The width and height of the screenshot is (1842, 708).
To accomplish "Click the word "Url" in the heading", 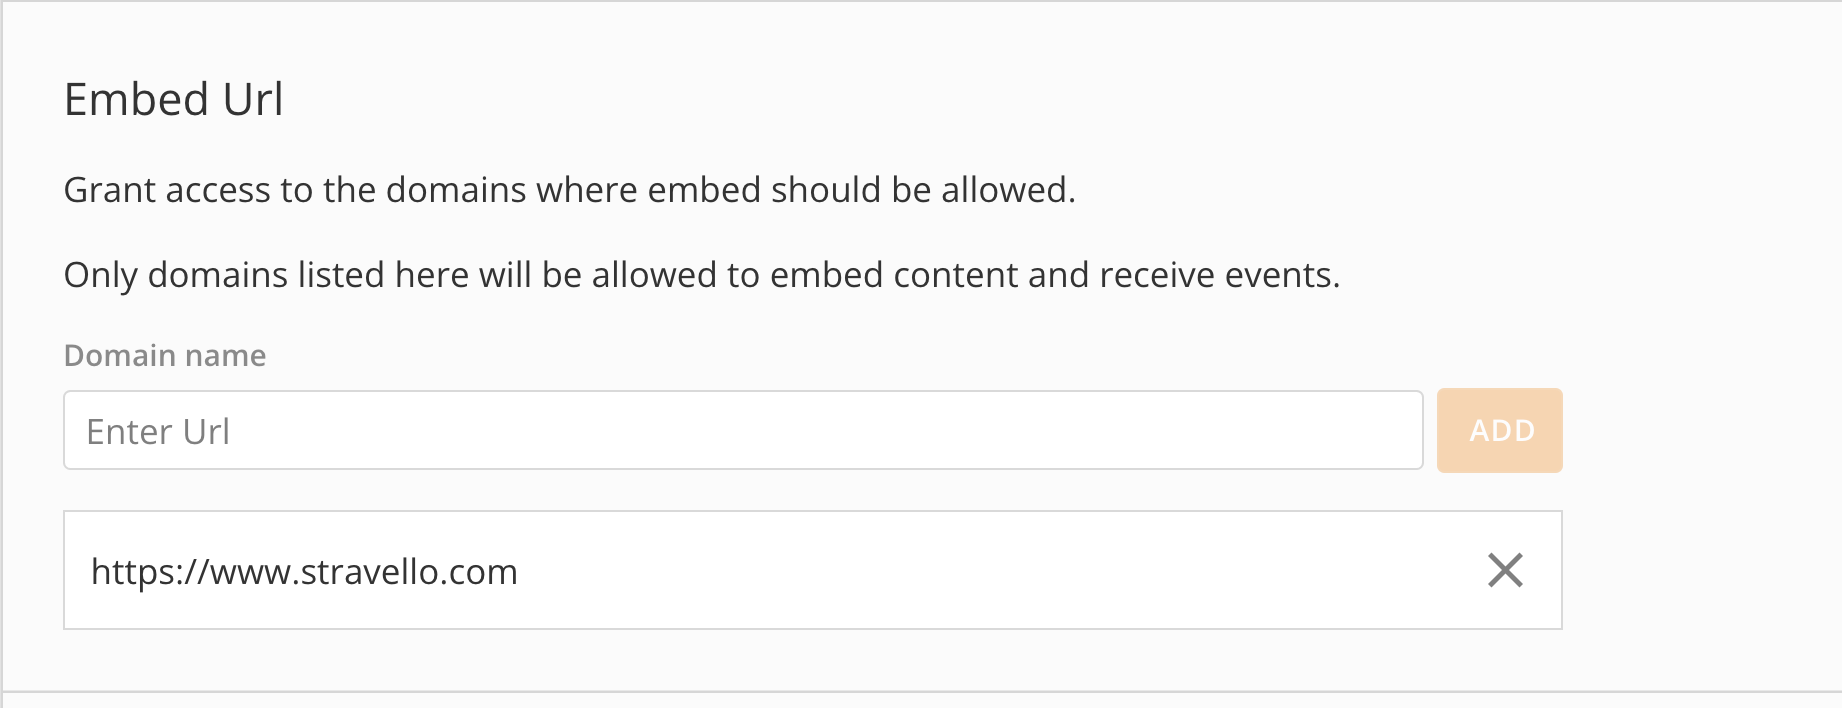I will tap(253, 100).
